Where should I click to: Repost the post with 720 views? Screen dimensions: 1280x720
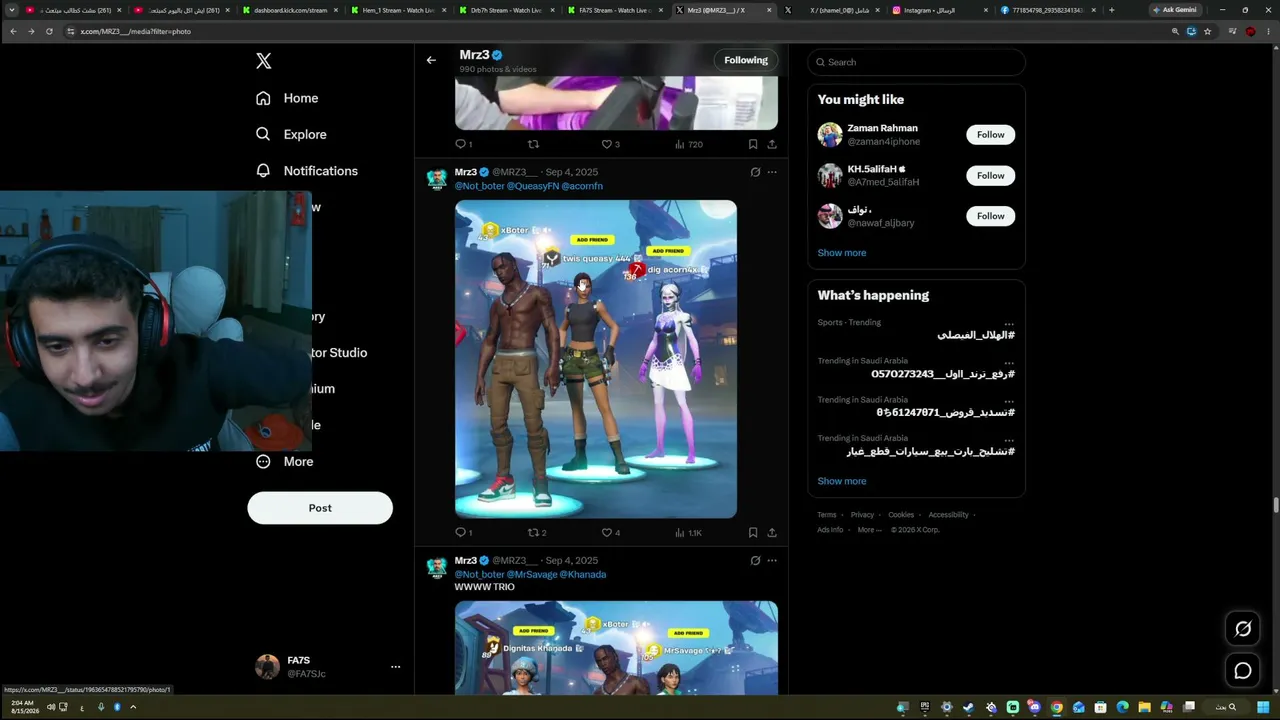[533, 144]
